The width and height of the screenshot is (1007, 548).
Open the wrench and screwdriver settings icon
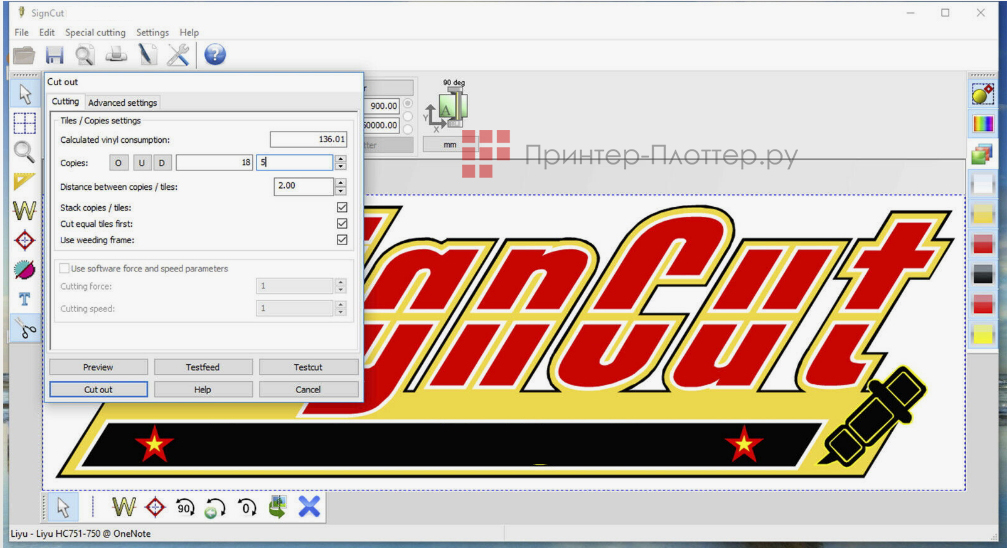(178, 54)
